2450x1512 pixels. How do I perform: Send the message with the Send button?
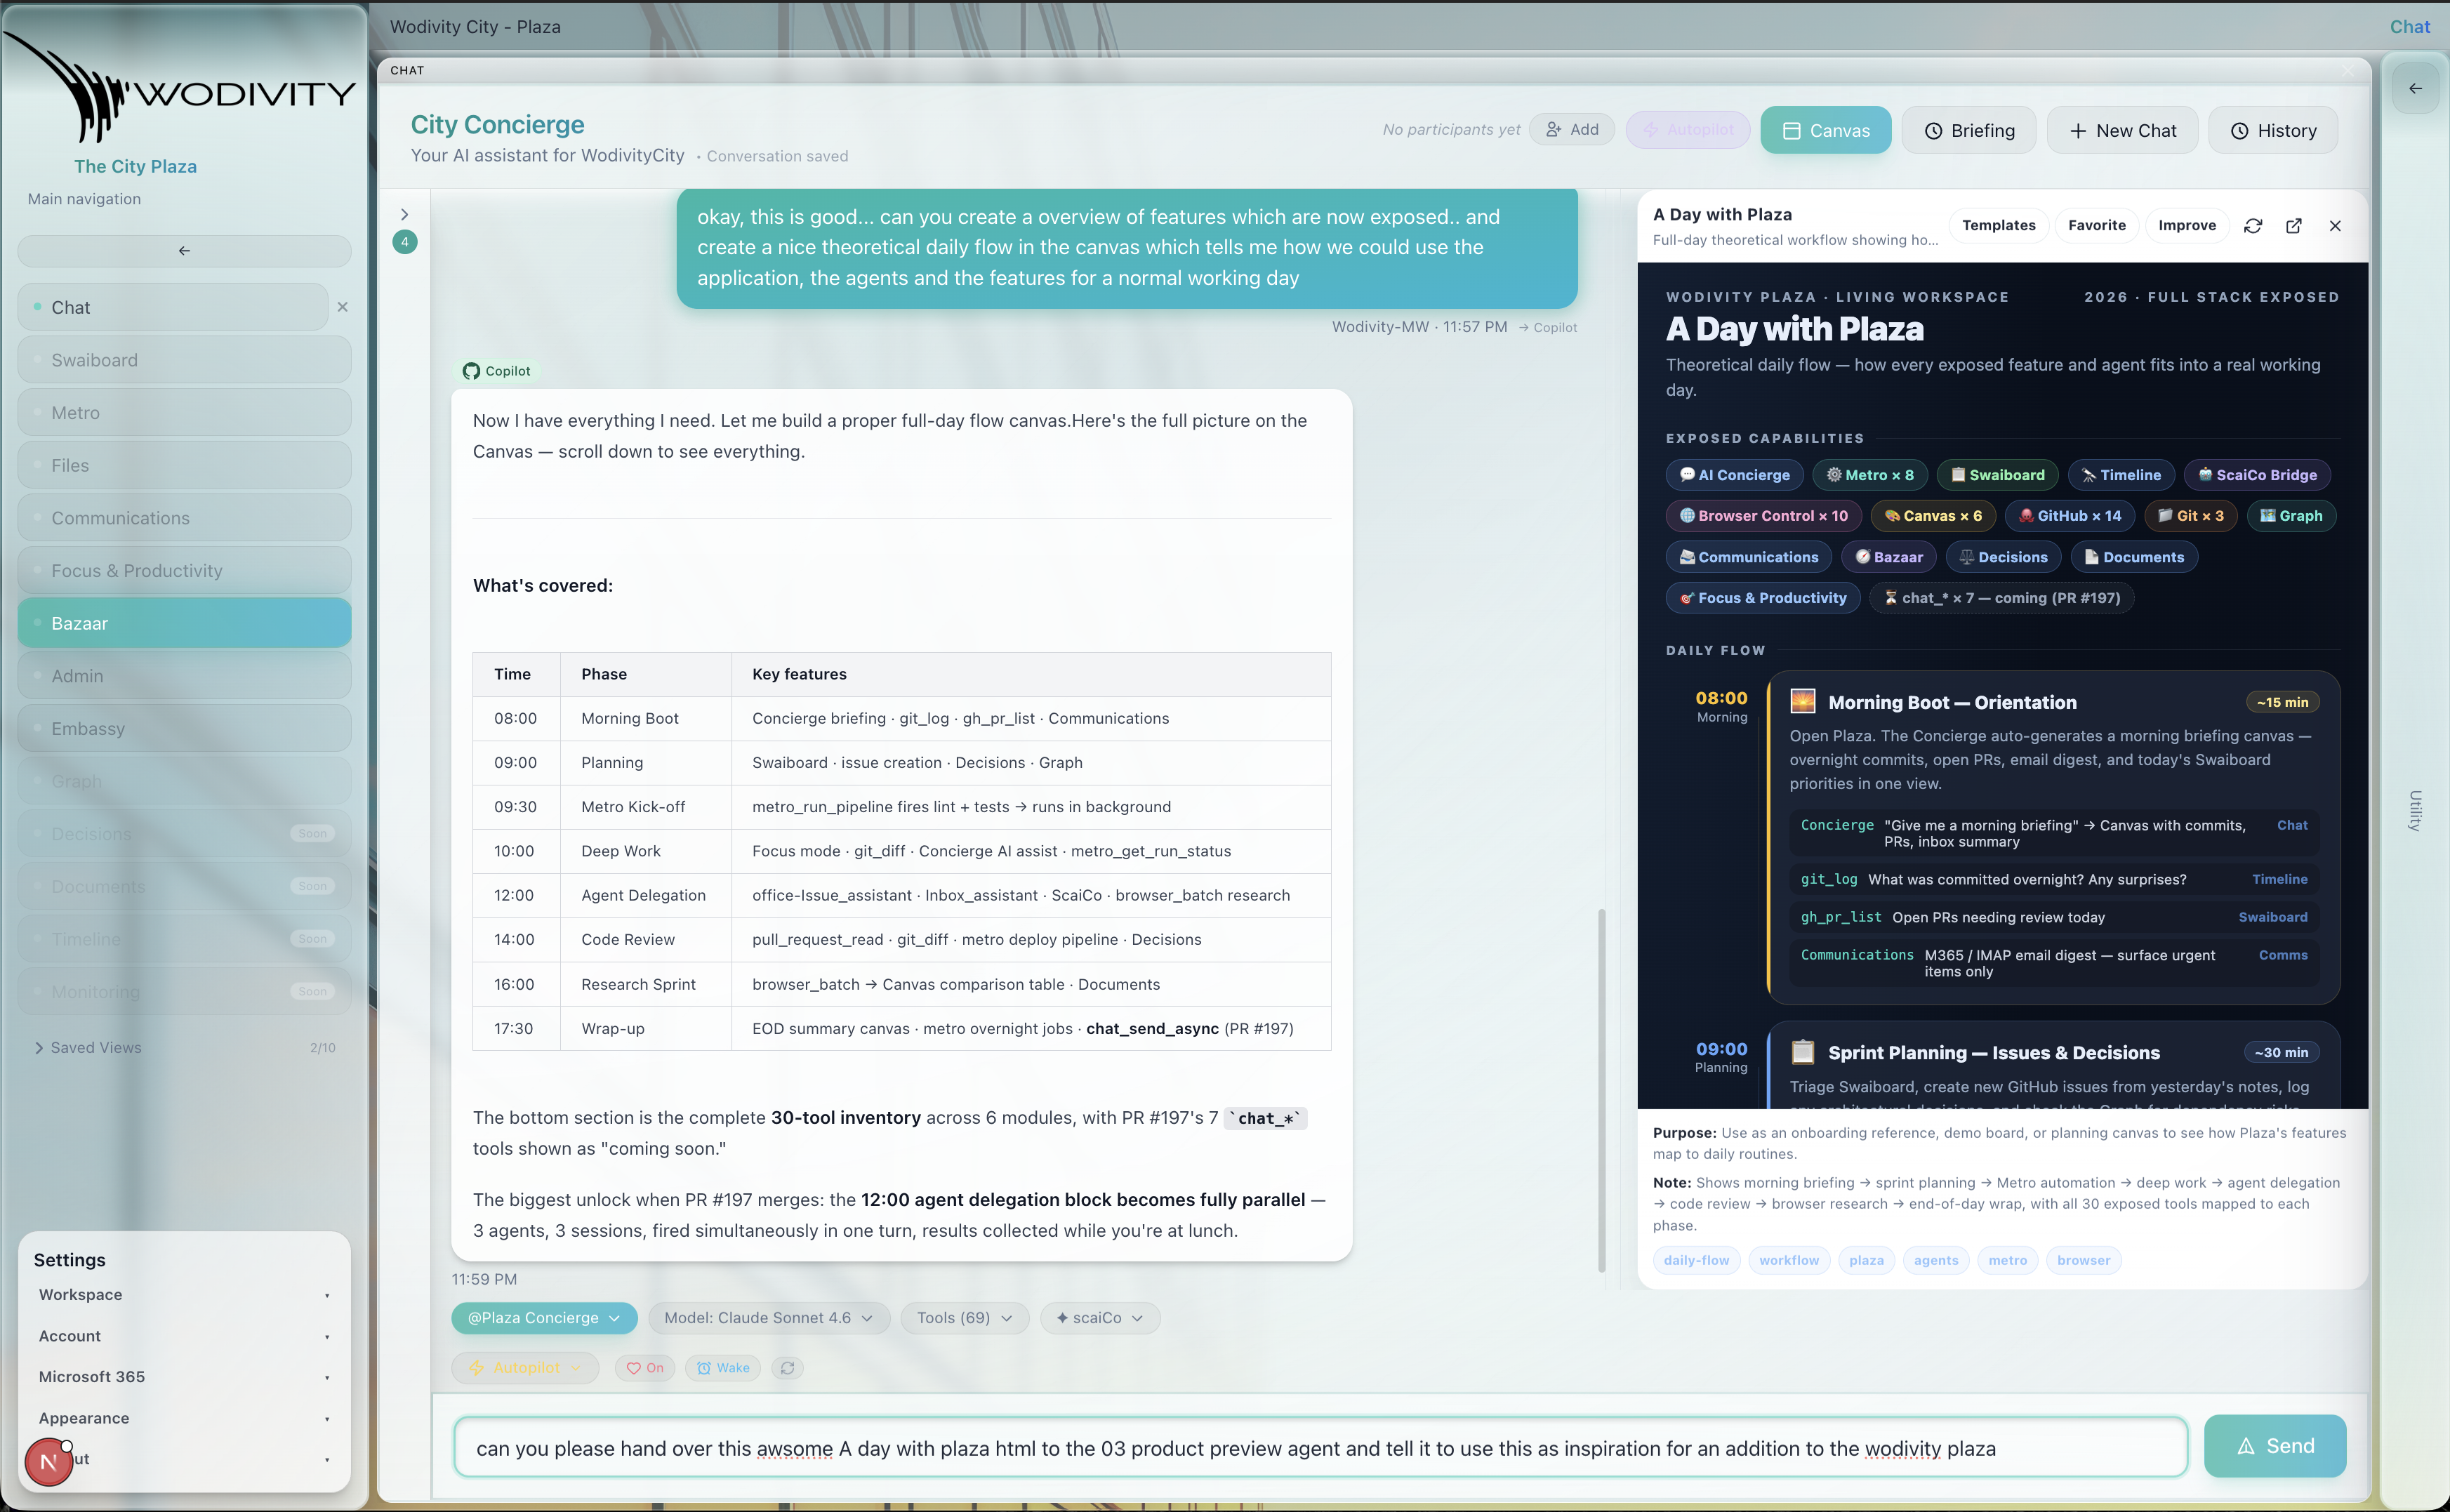point(2275,1446)
